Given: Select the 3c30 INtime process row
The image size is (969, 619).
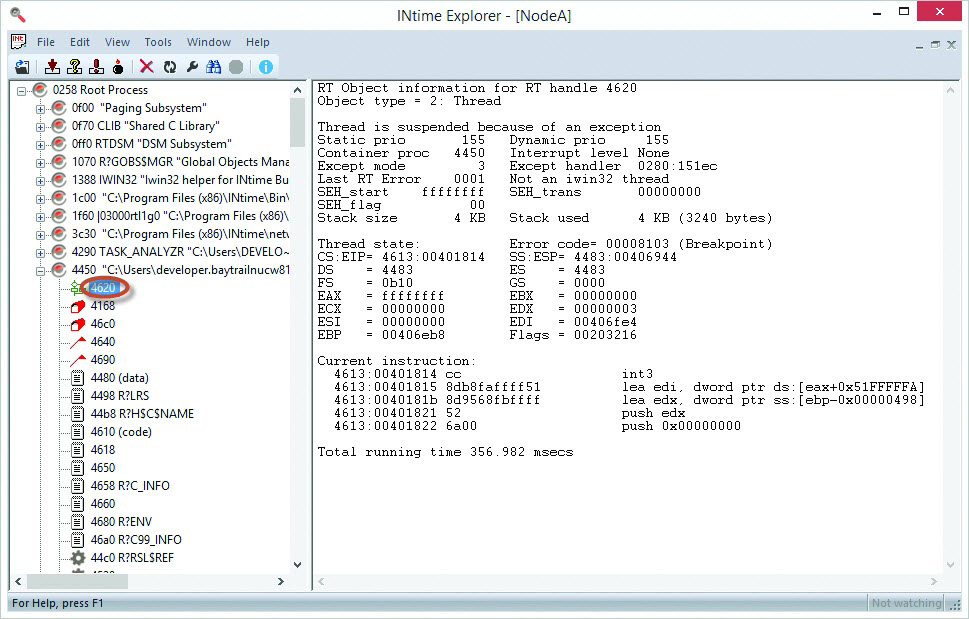Looking at the screenshot, I should [180, 234].
